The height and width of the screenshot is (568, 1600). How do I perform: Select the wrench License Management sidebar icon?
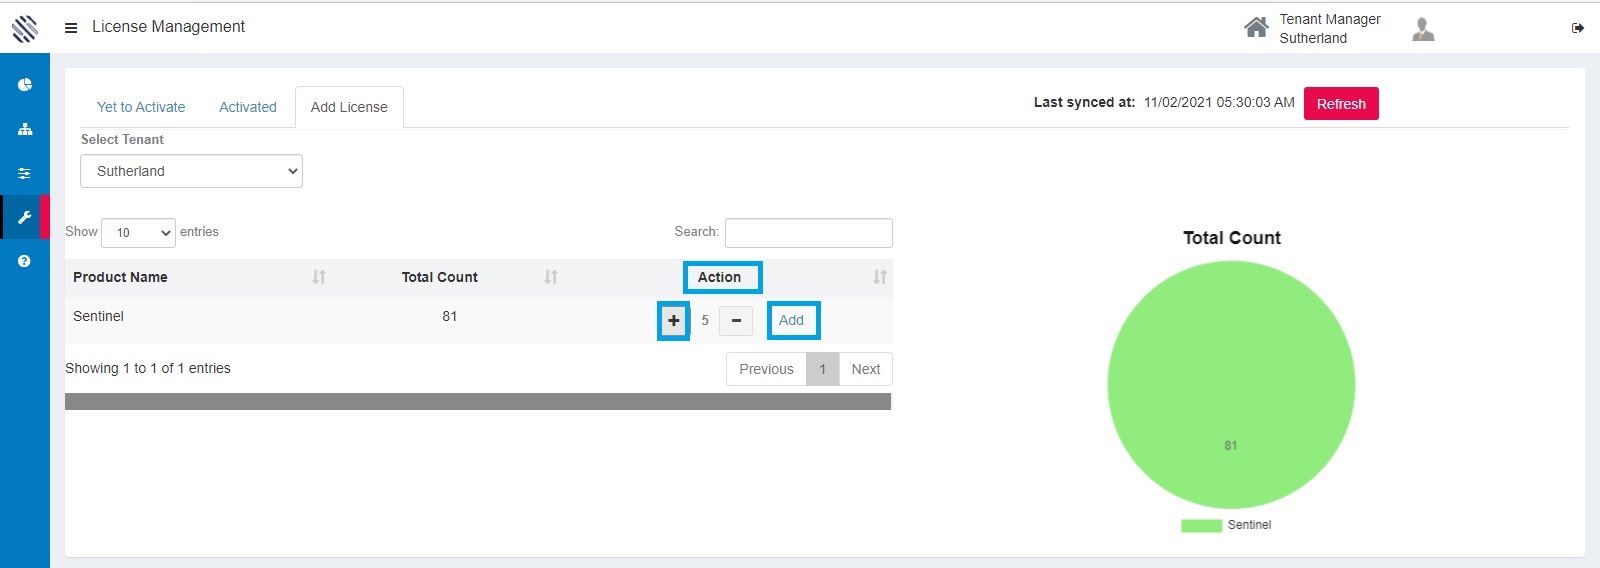tap(25, 217)
